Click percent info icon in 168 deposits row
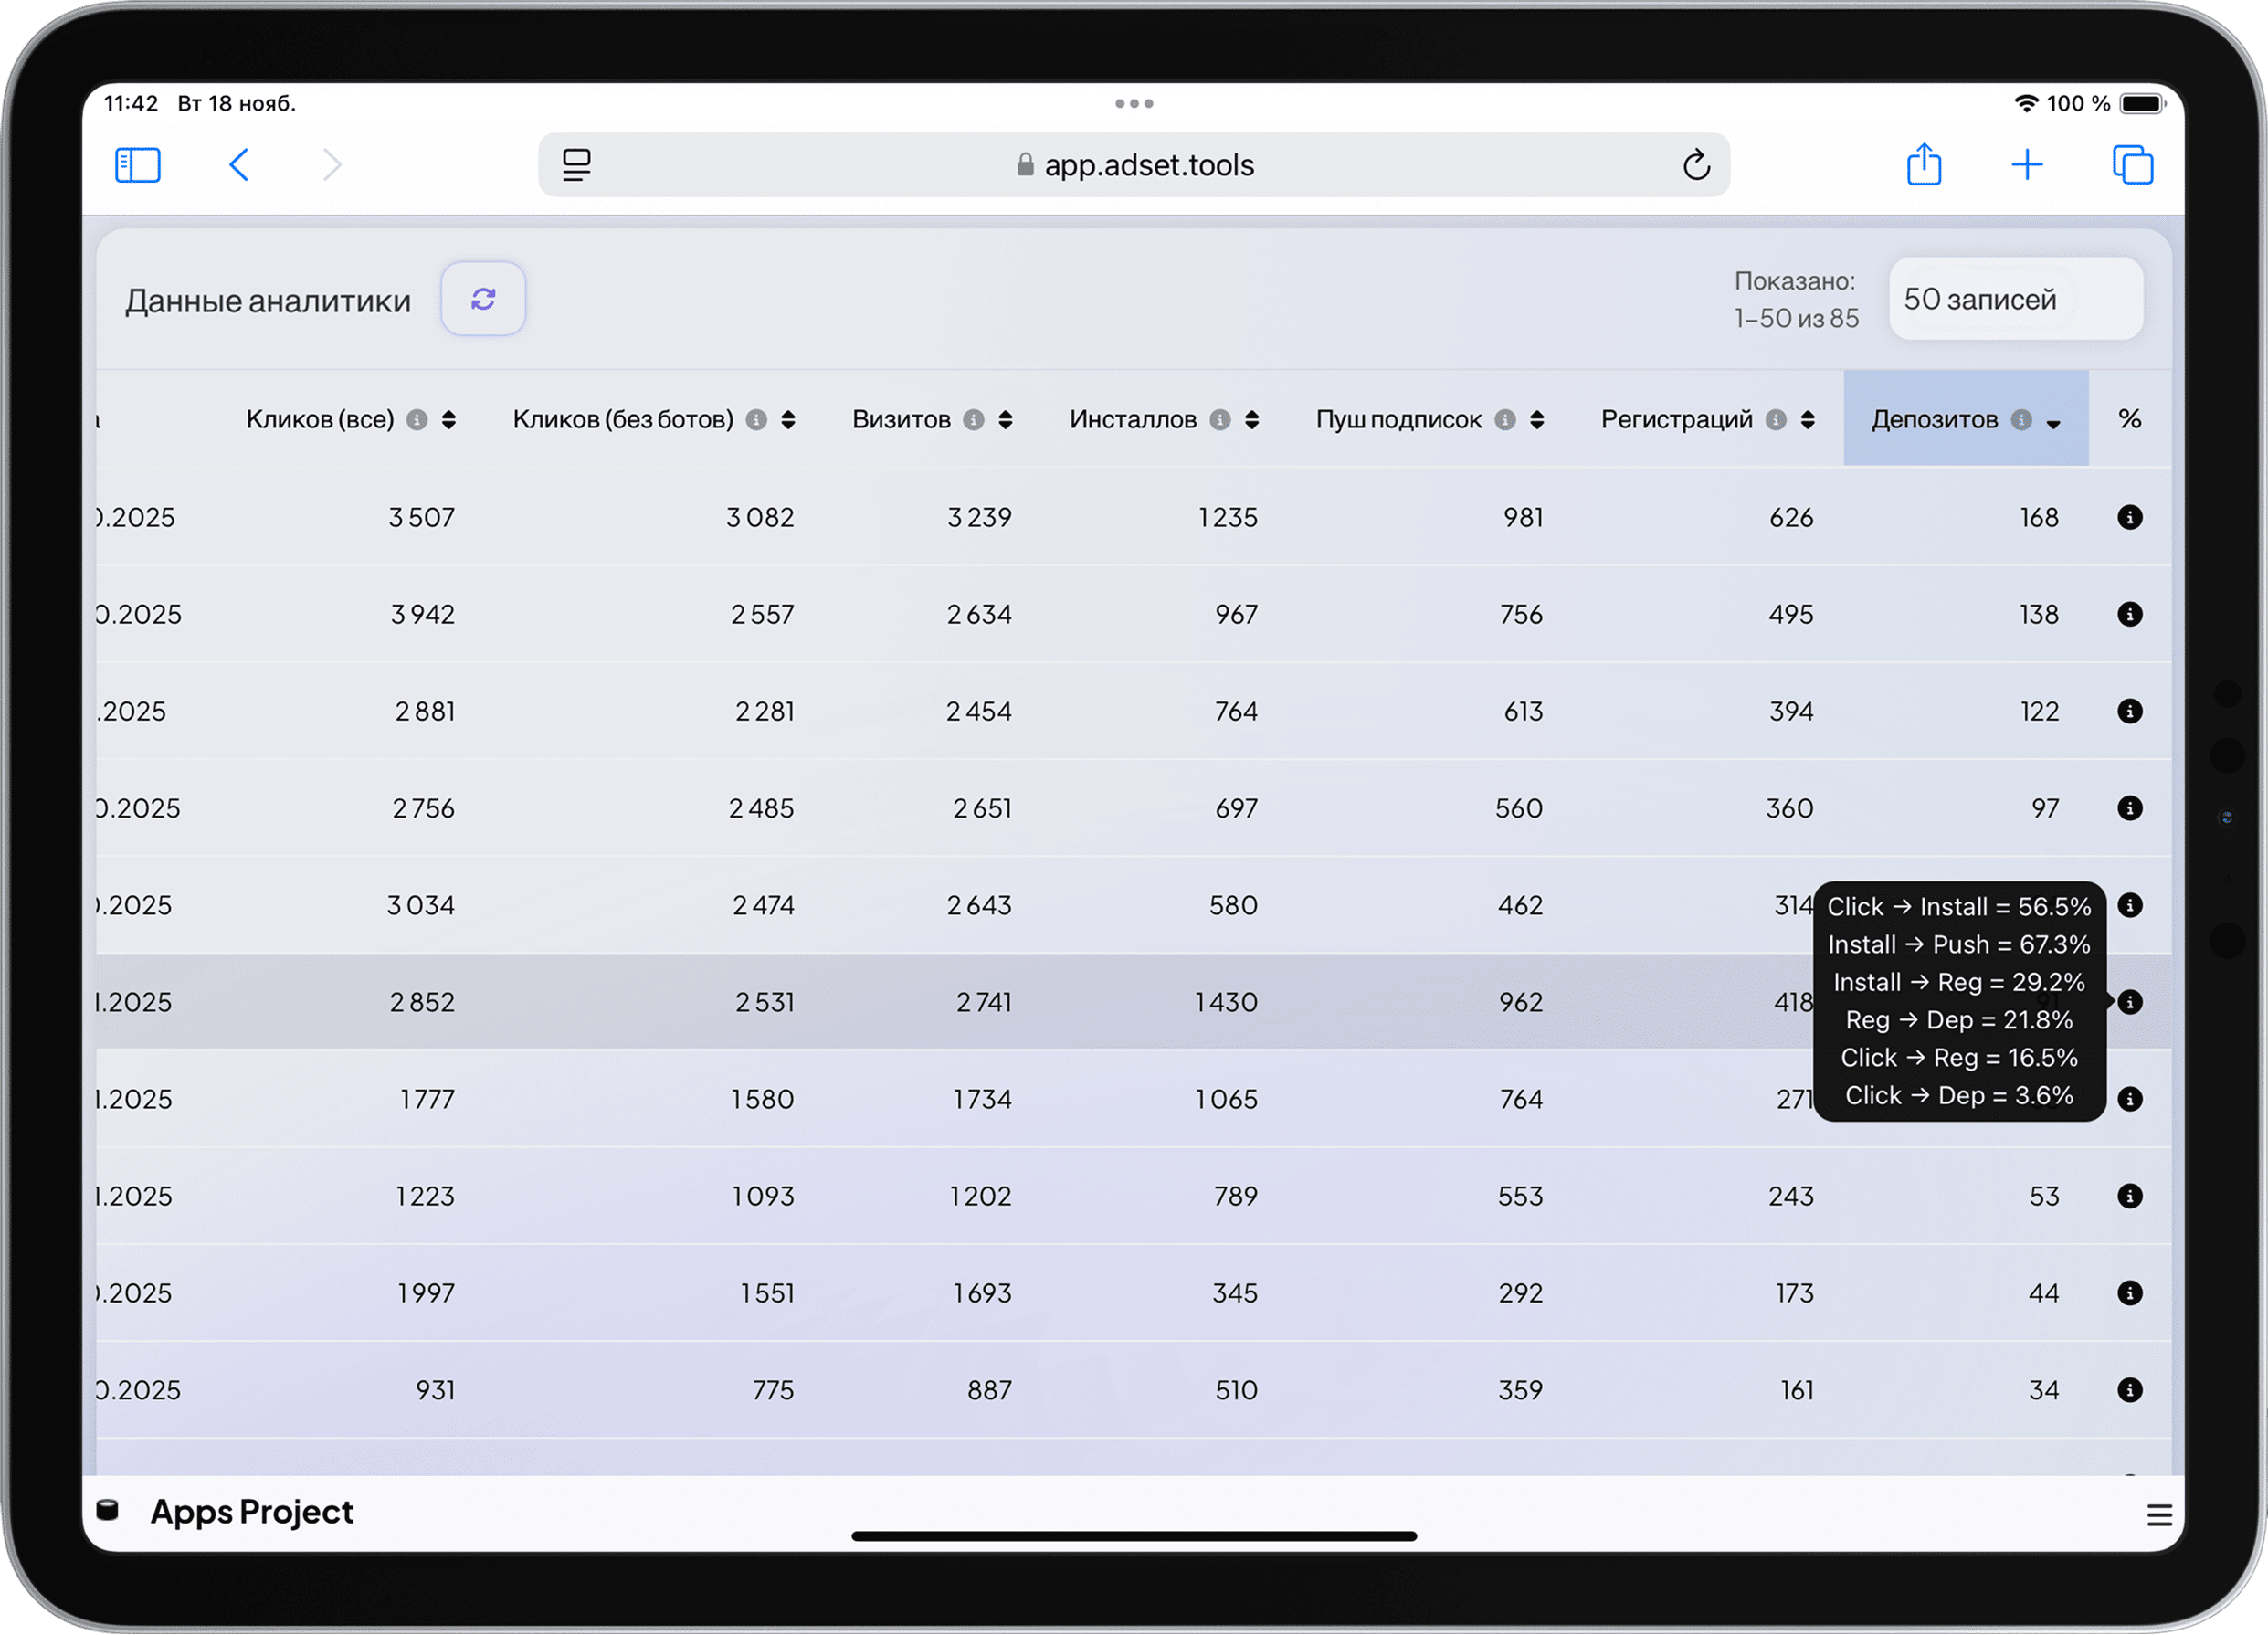 (x=2130, y=517)
